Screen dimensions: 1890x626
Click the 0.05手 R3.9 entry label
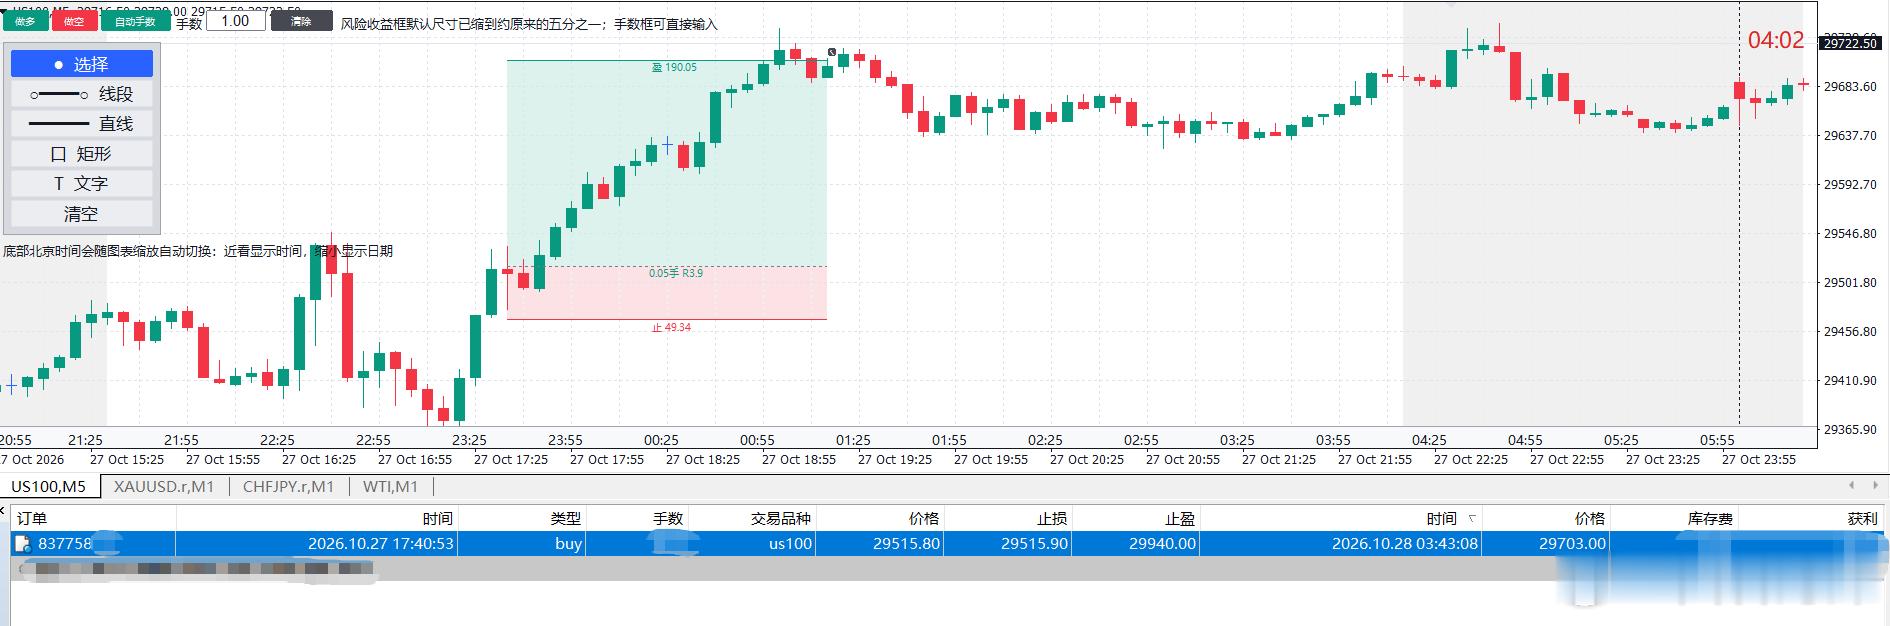[x=676, y=273]
